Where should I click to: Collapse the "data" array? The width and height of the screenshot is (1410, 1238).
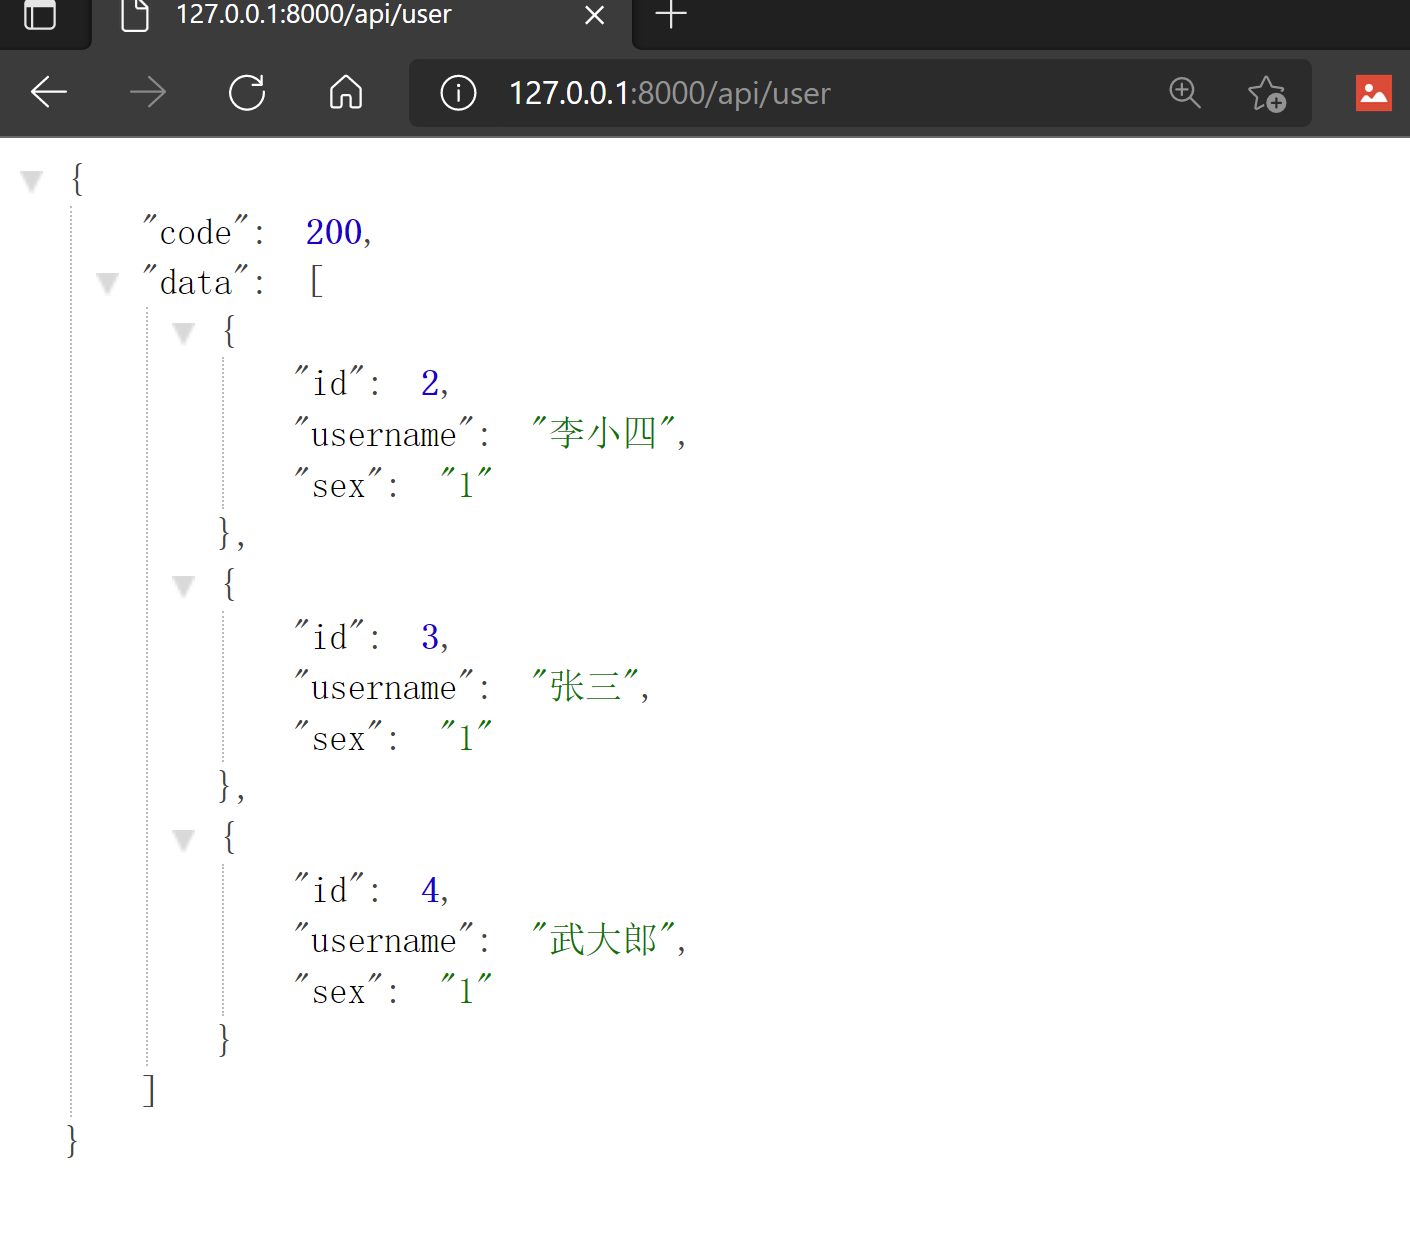[107, 283]
